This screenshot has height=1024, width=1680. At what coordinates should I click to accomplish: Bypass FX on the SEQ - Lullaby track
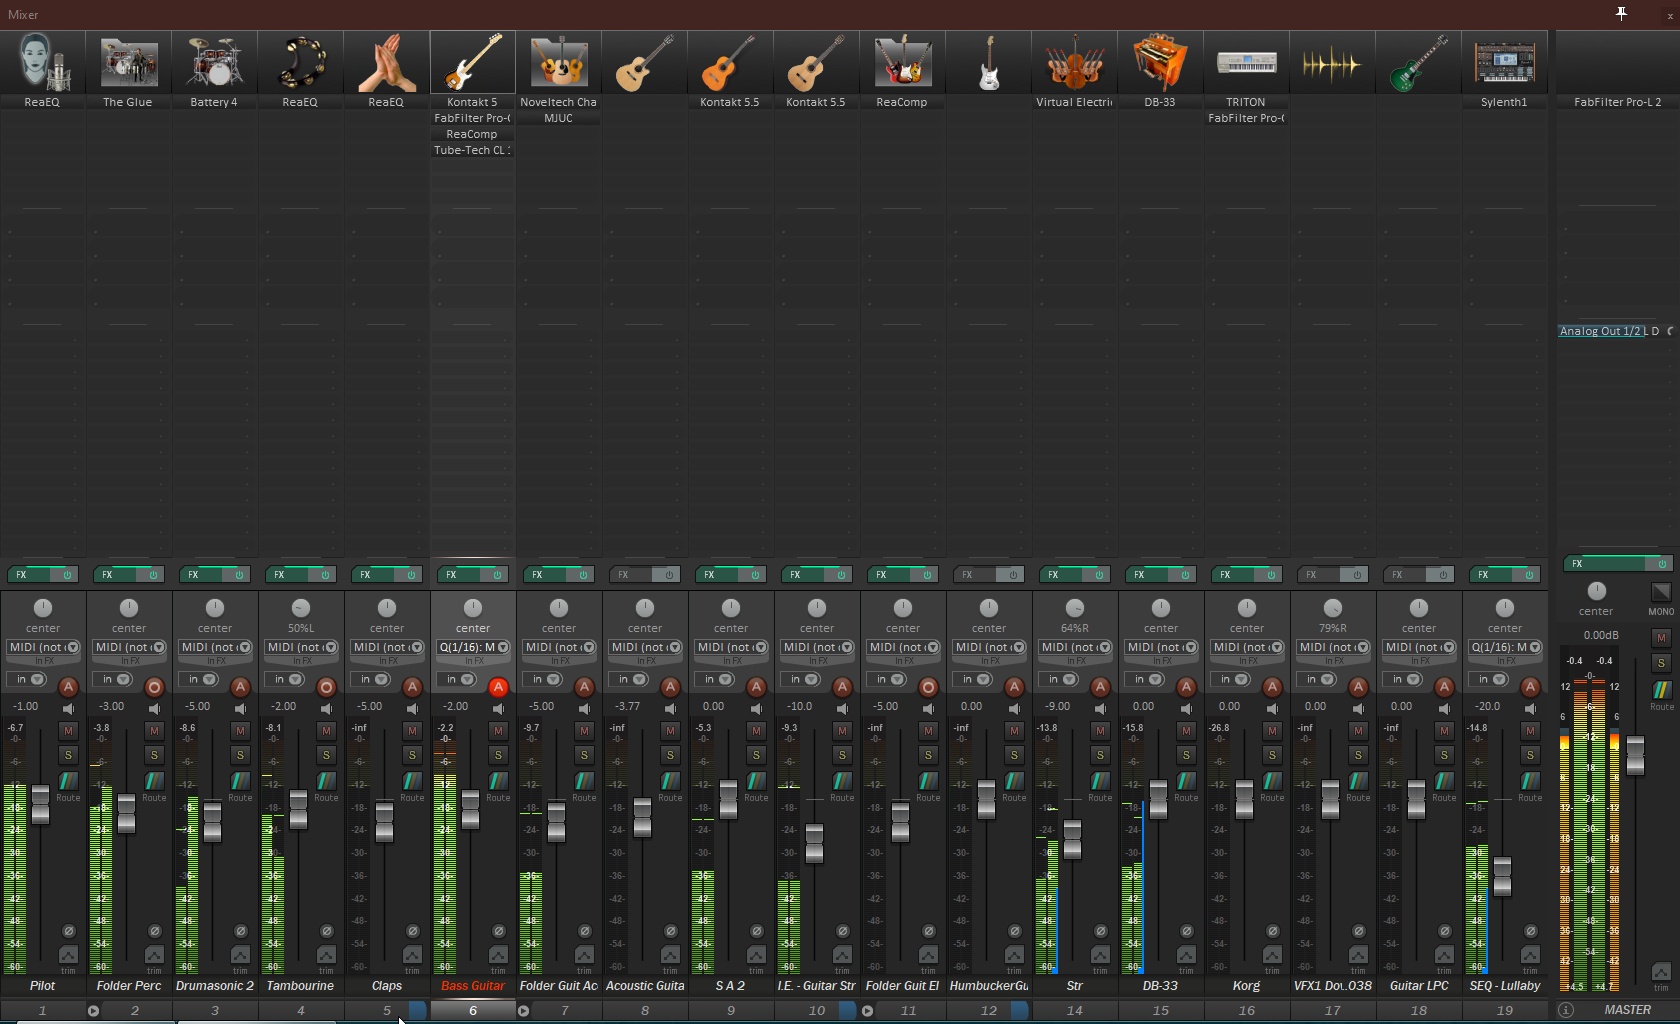point(1529,575)
